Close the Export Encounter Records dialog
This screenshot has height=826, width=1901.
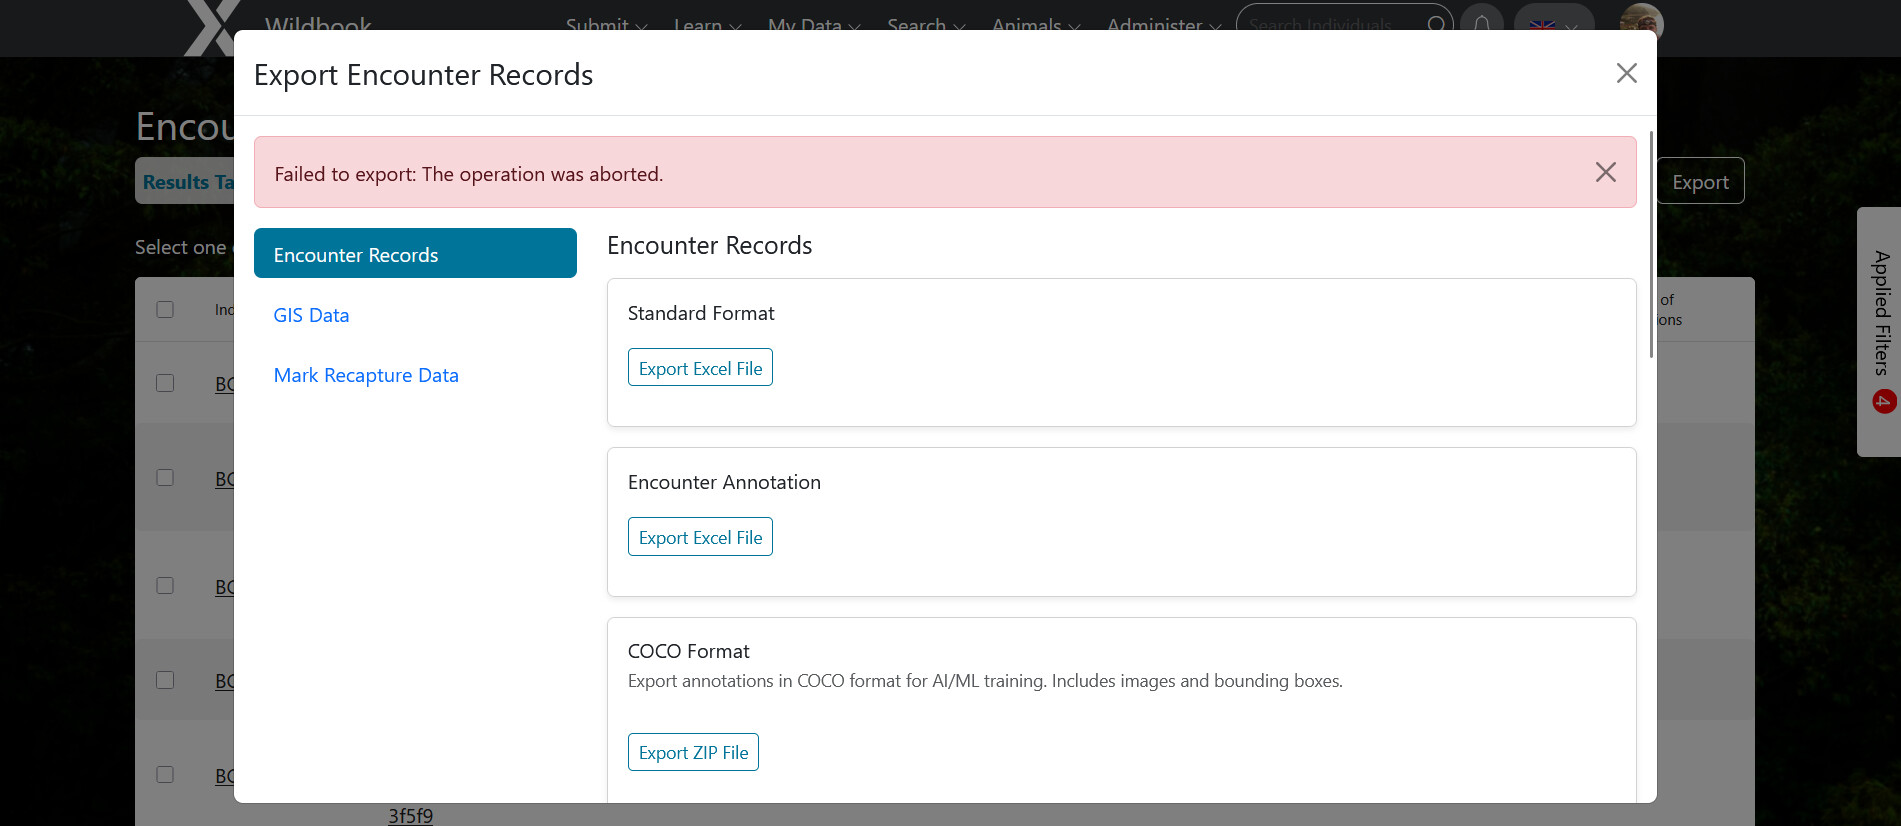(x=1626, y=73)
